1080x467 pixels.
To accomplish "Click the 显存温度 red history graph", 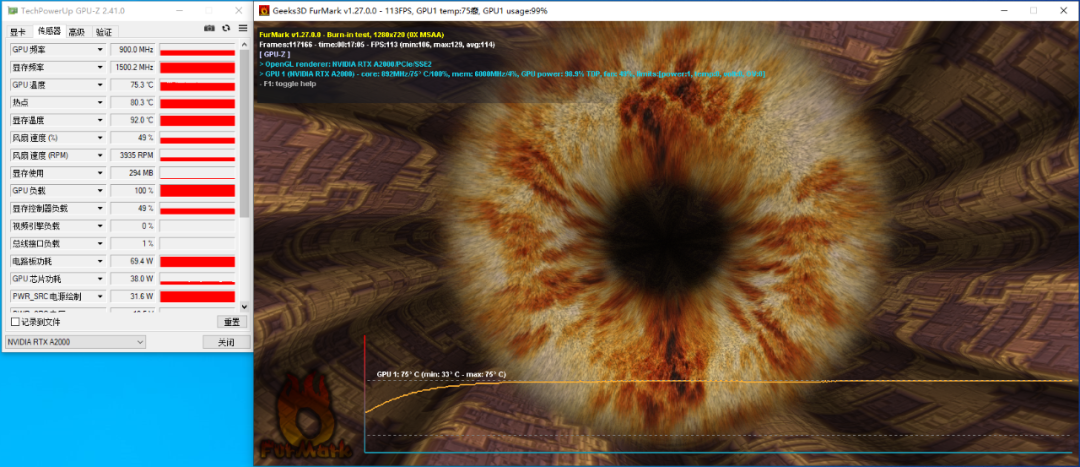I will tap(198, 121).
